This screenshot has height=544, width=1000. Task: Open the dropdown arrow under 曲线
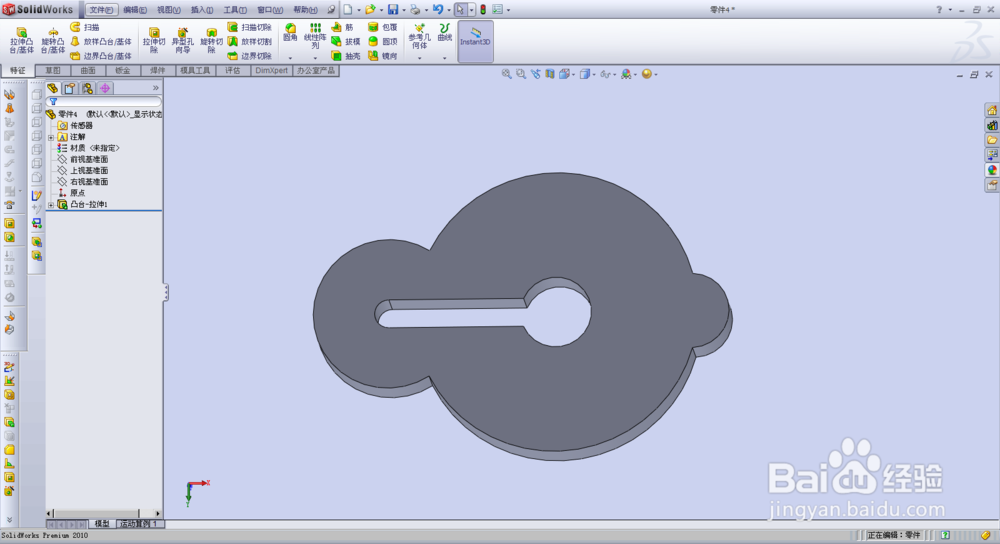[445, 58]
